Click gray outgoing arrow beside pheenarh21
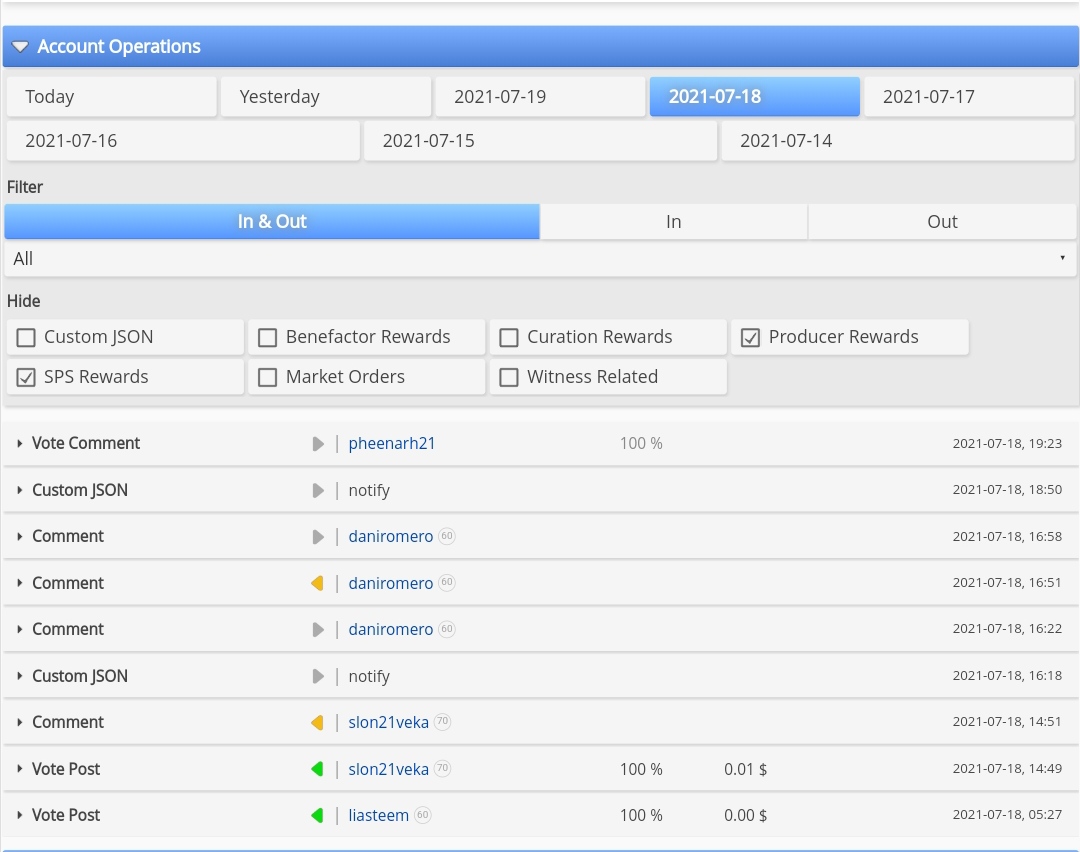 pos(318,444)
